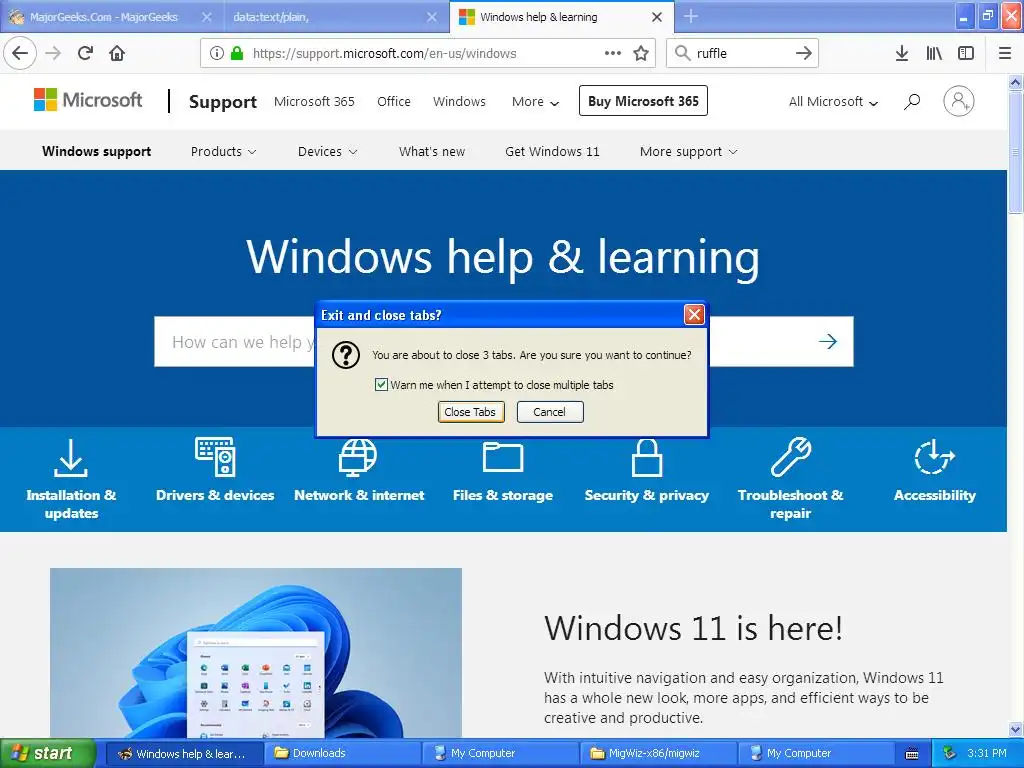The width and height of the screenshot is (1024, 768).
Task: Click the page vertical scrollbar thumb
Action: (1015, 152)
